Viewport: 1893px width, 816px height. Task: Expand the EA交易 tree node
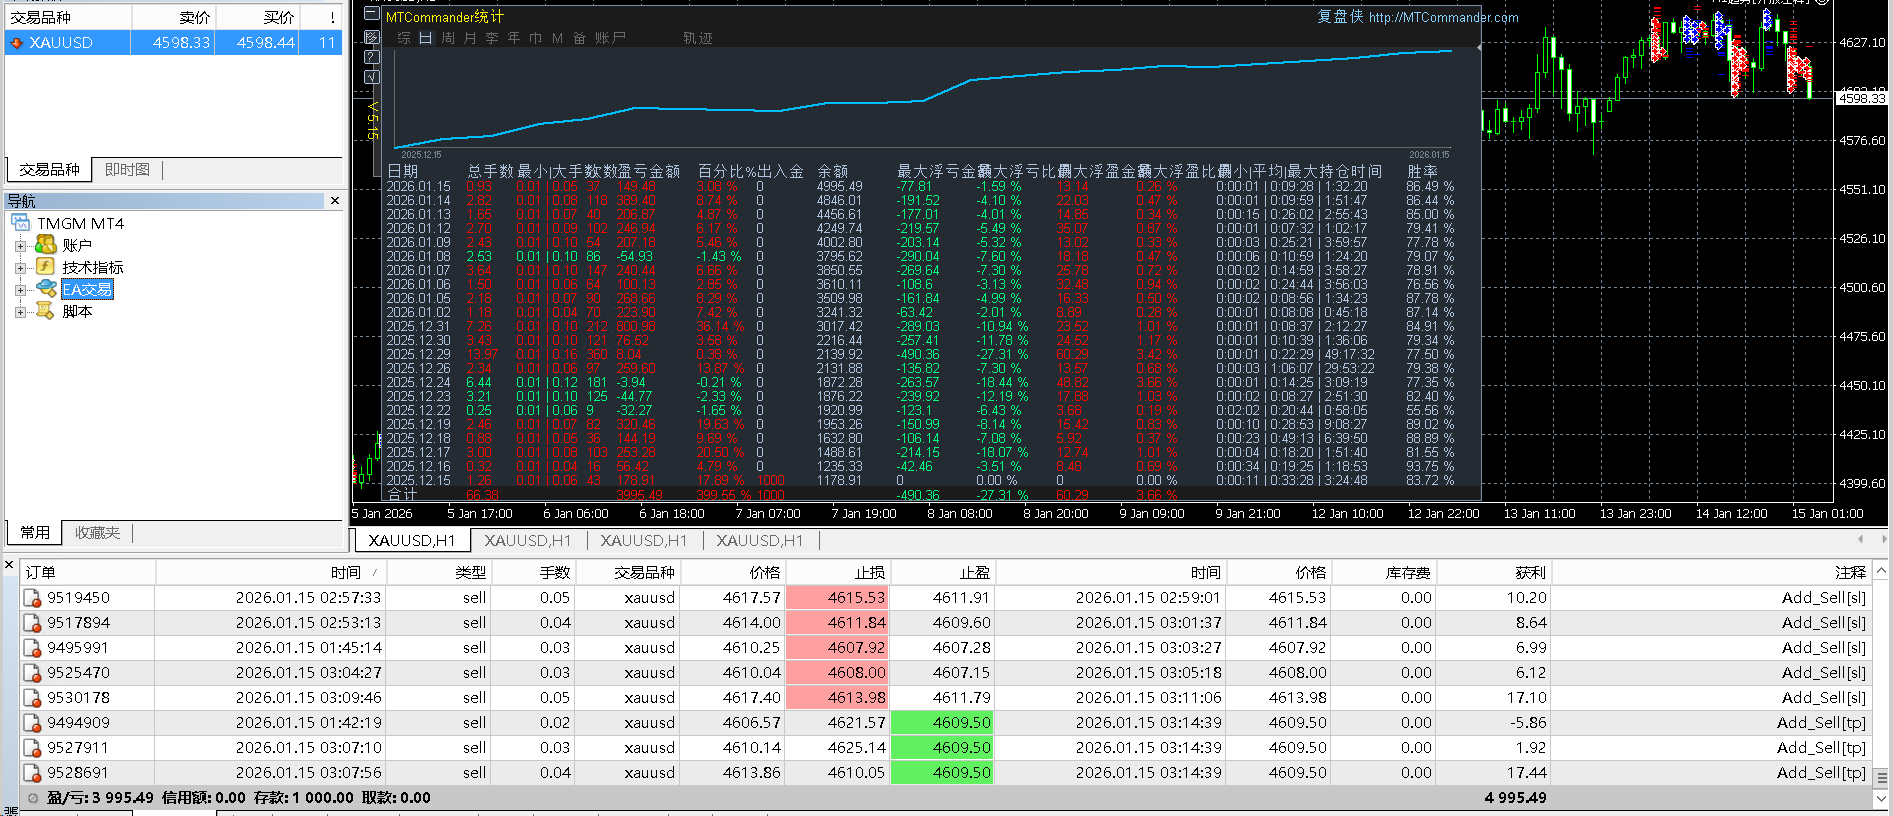20,290
